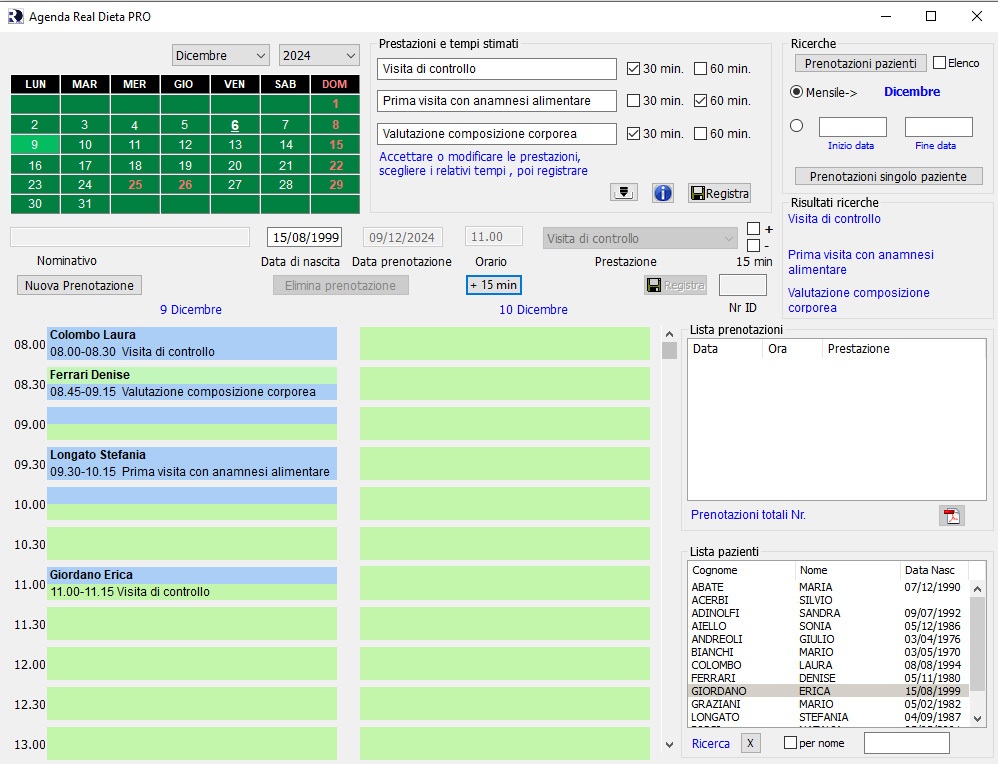
Task: Select day 25 in the calendar
Action: tap(135, 185)
